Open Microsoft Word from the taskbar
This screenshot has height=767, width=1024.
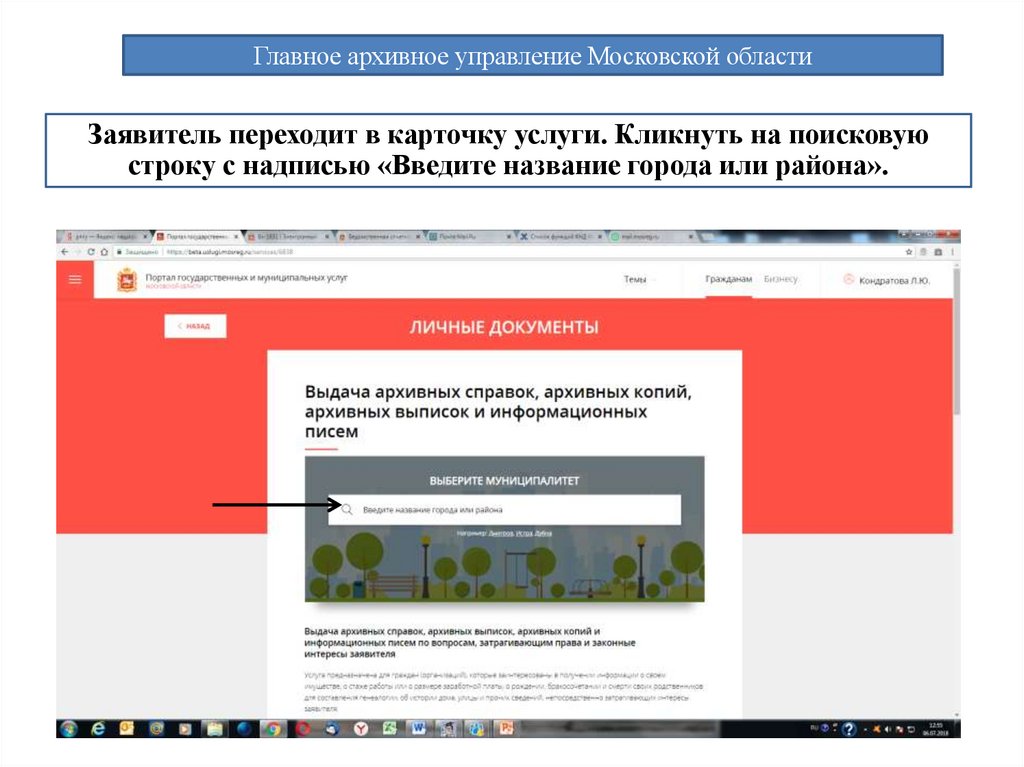coord(418,727)
